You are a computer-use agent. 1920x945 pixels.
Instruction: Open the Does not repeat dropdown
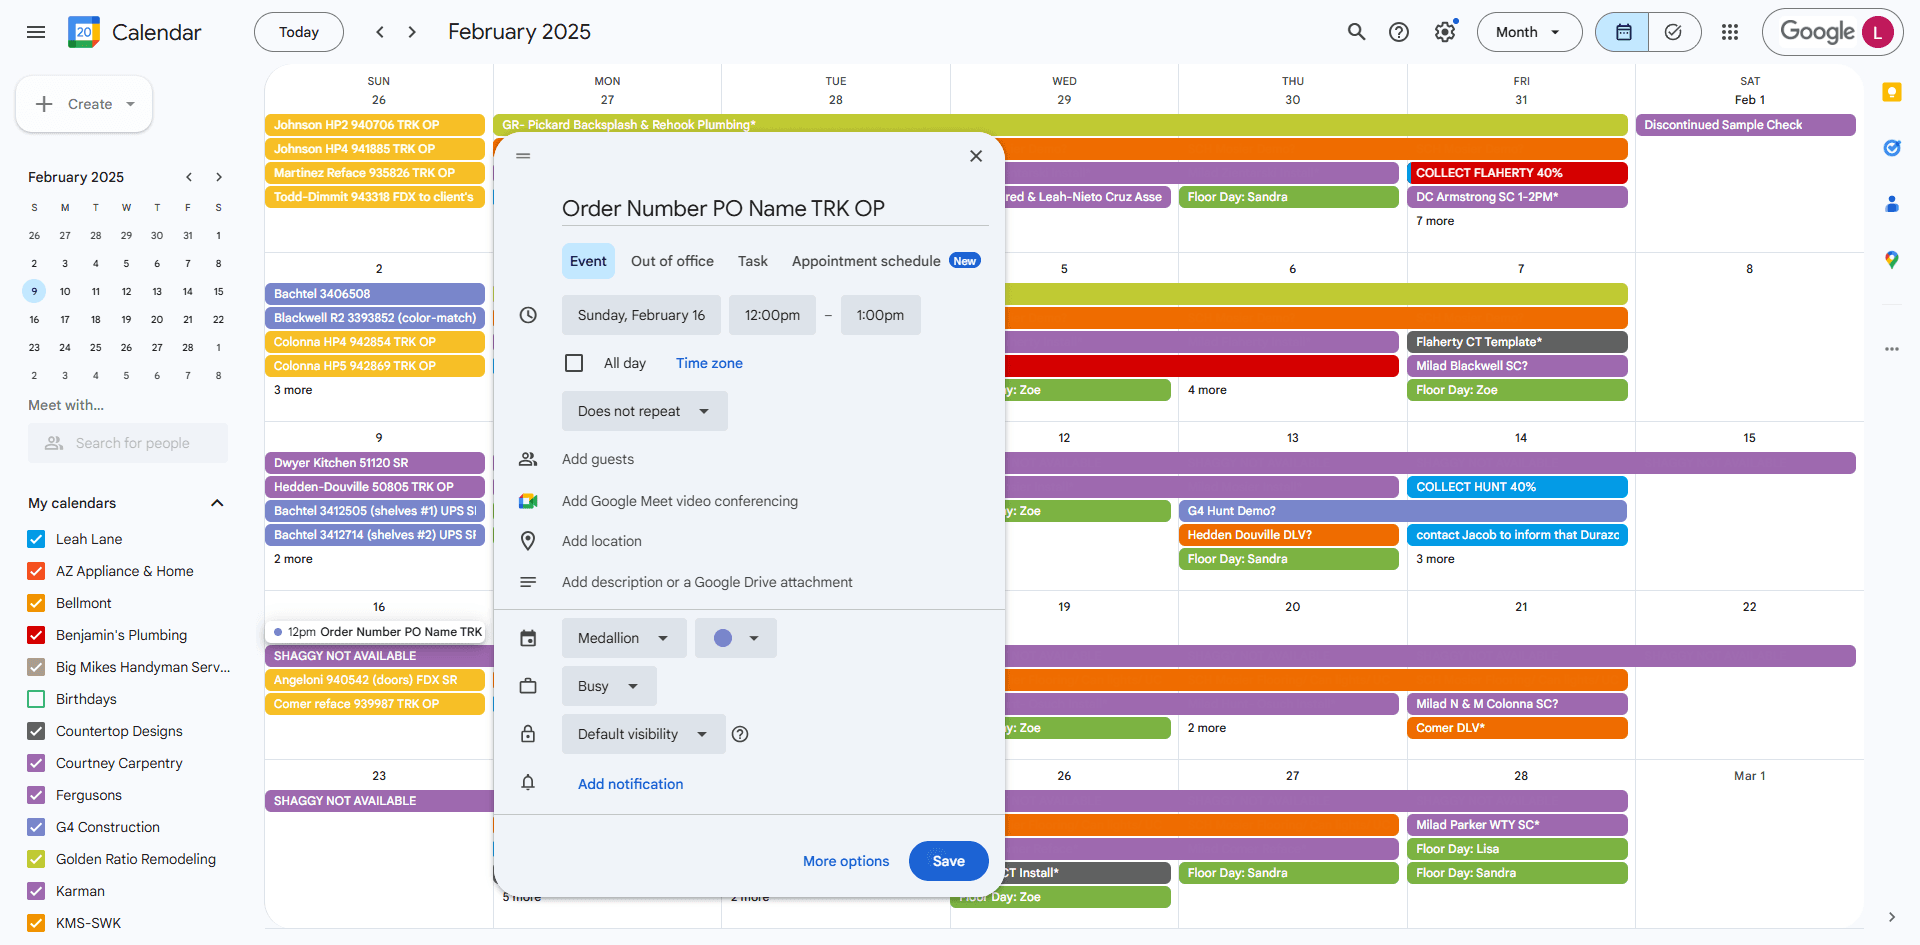[x=644, y=411]
